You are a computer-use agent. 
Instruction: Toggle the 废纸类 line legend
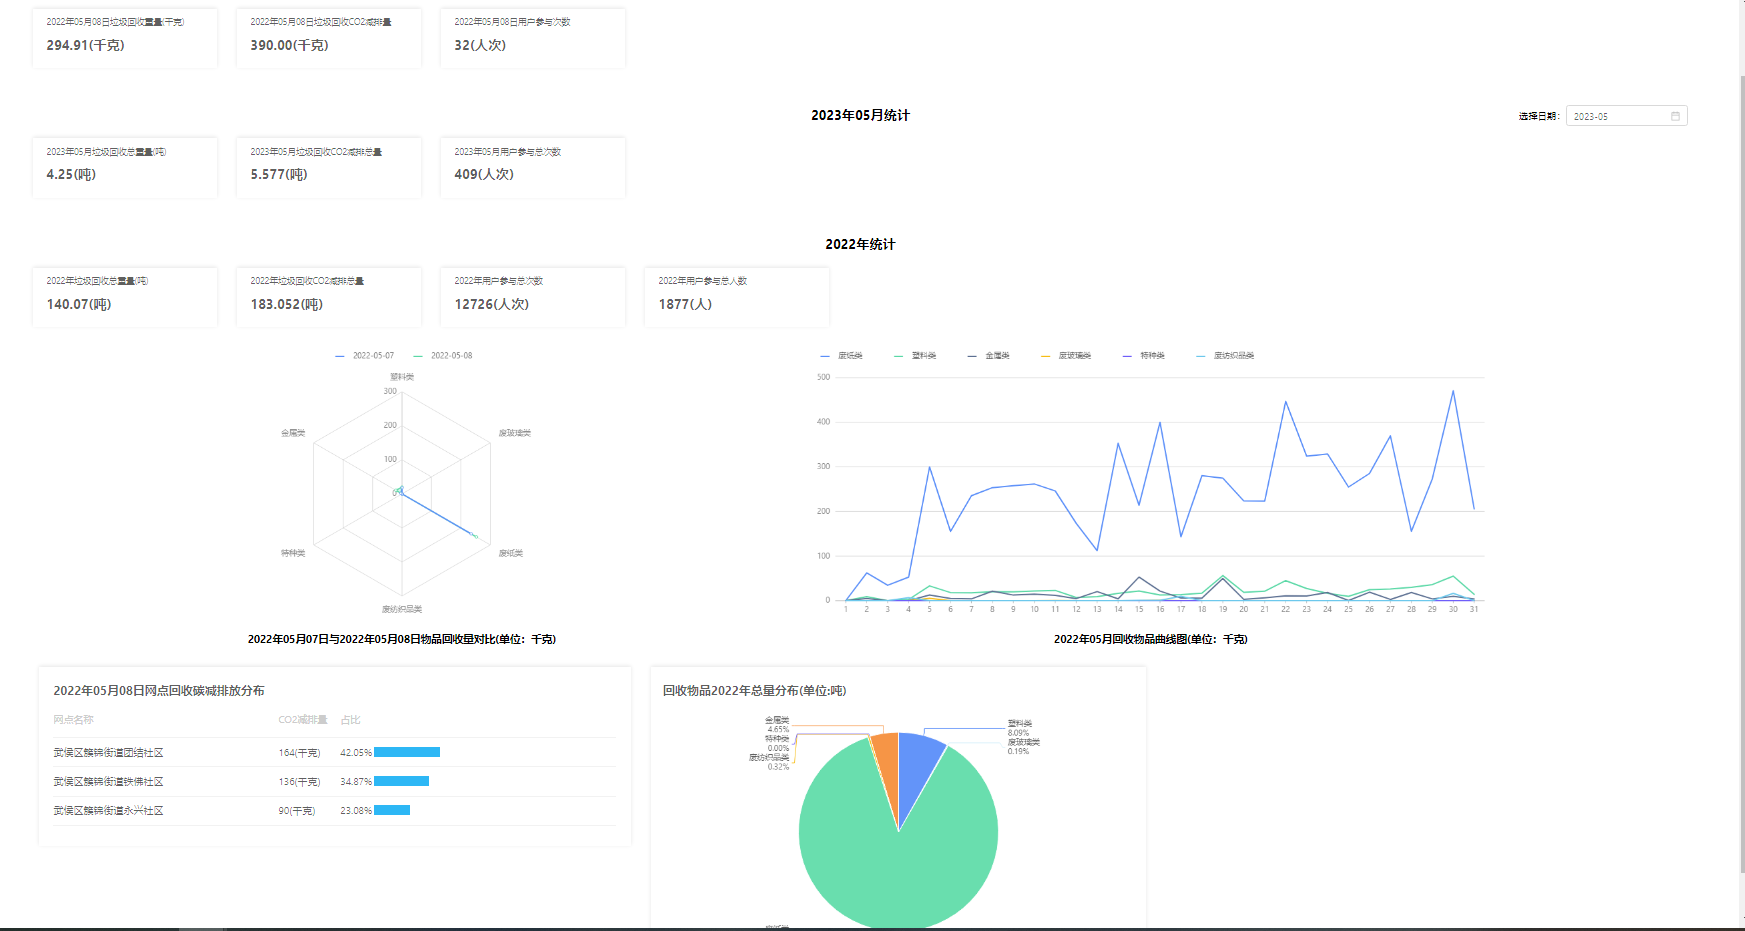(x=841, y=356)
